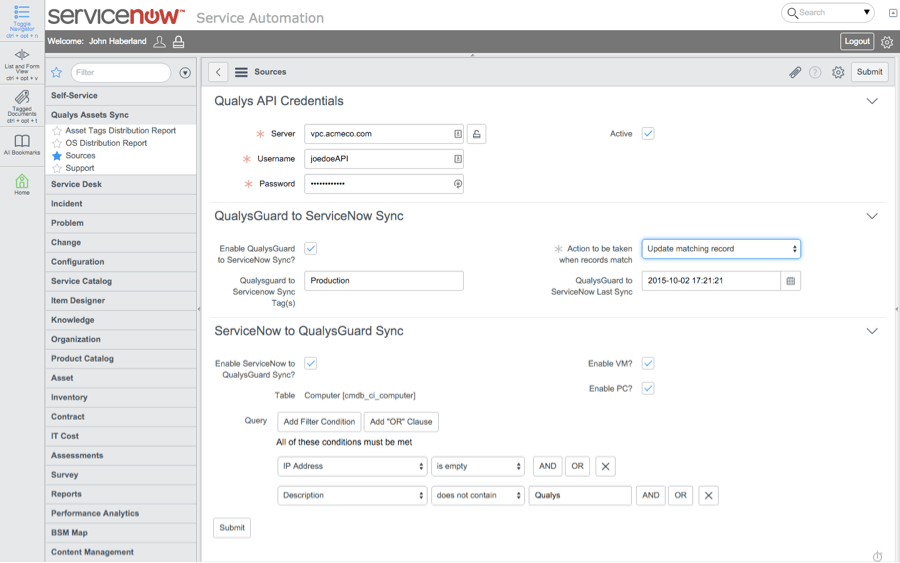Image resolution: width=900 pixels, height=563 pixels.
Task: Open the does not contain operator dropdown
Action: point(478,495)
